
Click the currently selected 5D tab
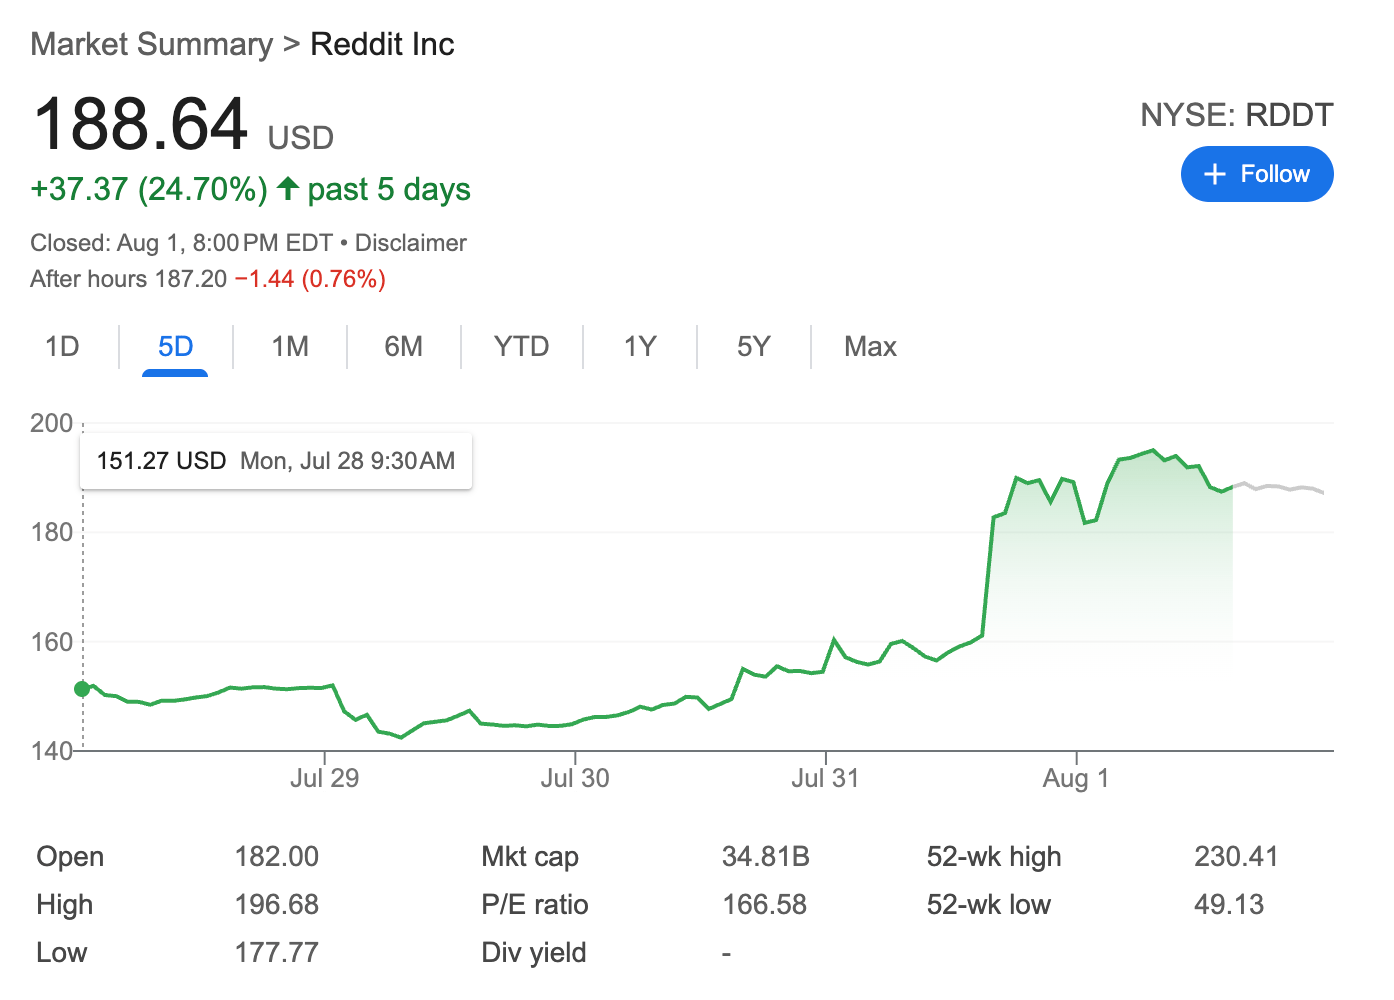[174, 346]
